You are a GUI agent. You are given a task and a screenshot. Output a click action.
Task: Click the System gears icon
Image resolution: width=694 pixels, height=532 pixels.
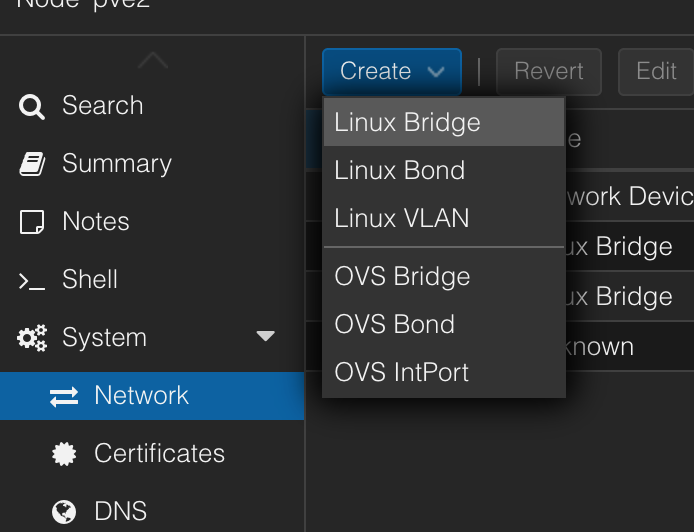(32, 338)
